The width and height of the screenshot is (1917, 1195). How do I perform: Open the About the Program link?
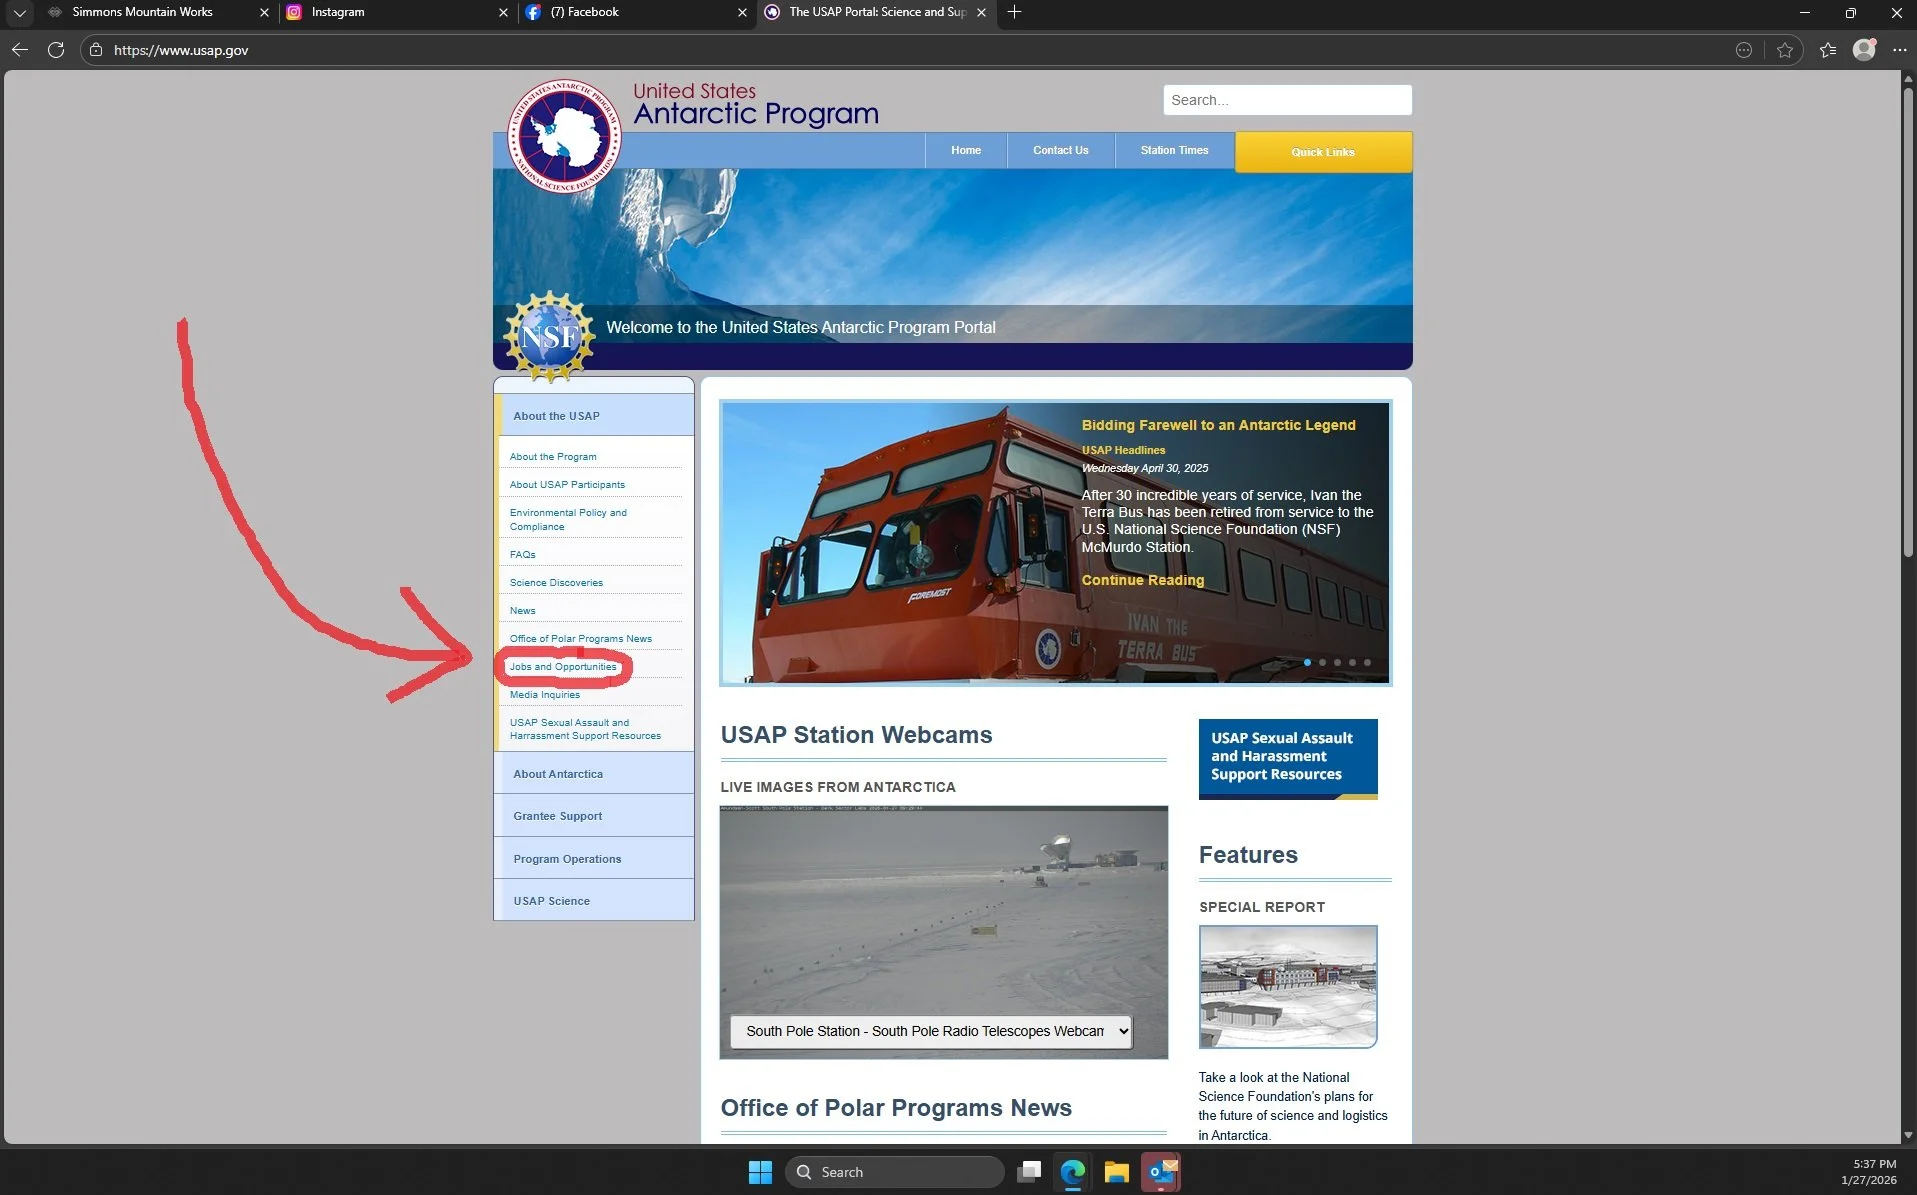(553, 456)
